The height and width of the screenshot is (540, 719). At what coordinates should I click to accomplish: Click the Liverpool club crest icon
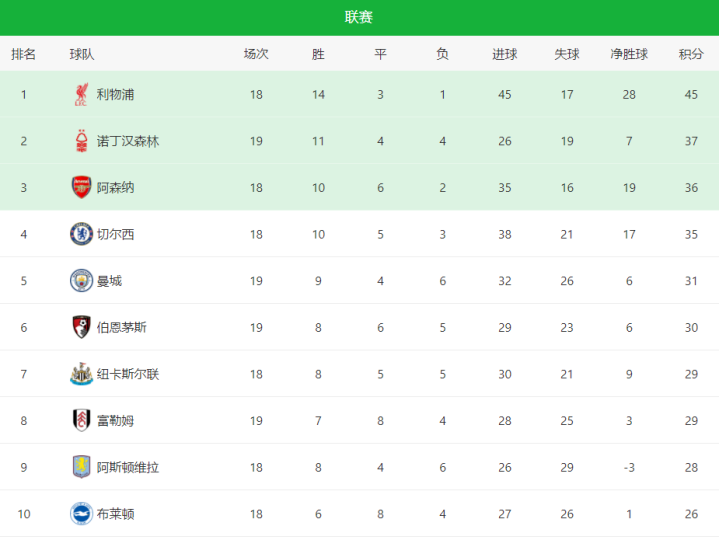[x=81, y=94]
